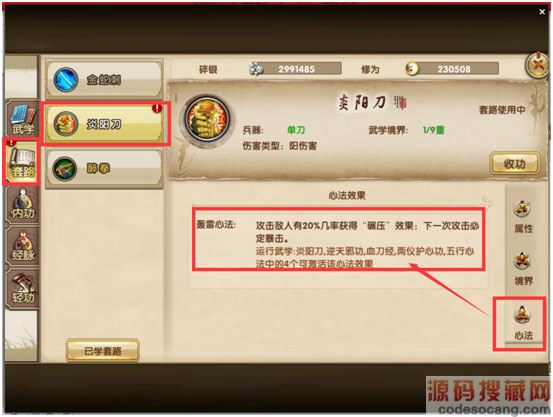
Task: Select the 套路 routines sidebar tab
Action: coord(22,162)
